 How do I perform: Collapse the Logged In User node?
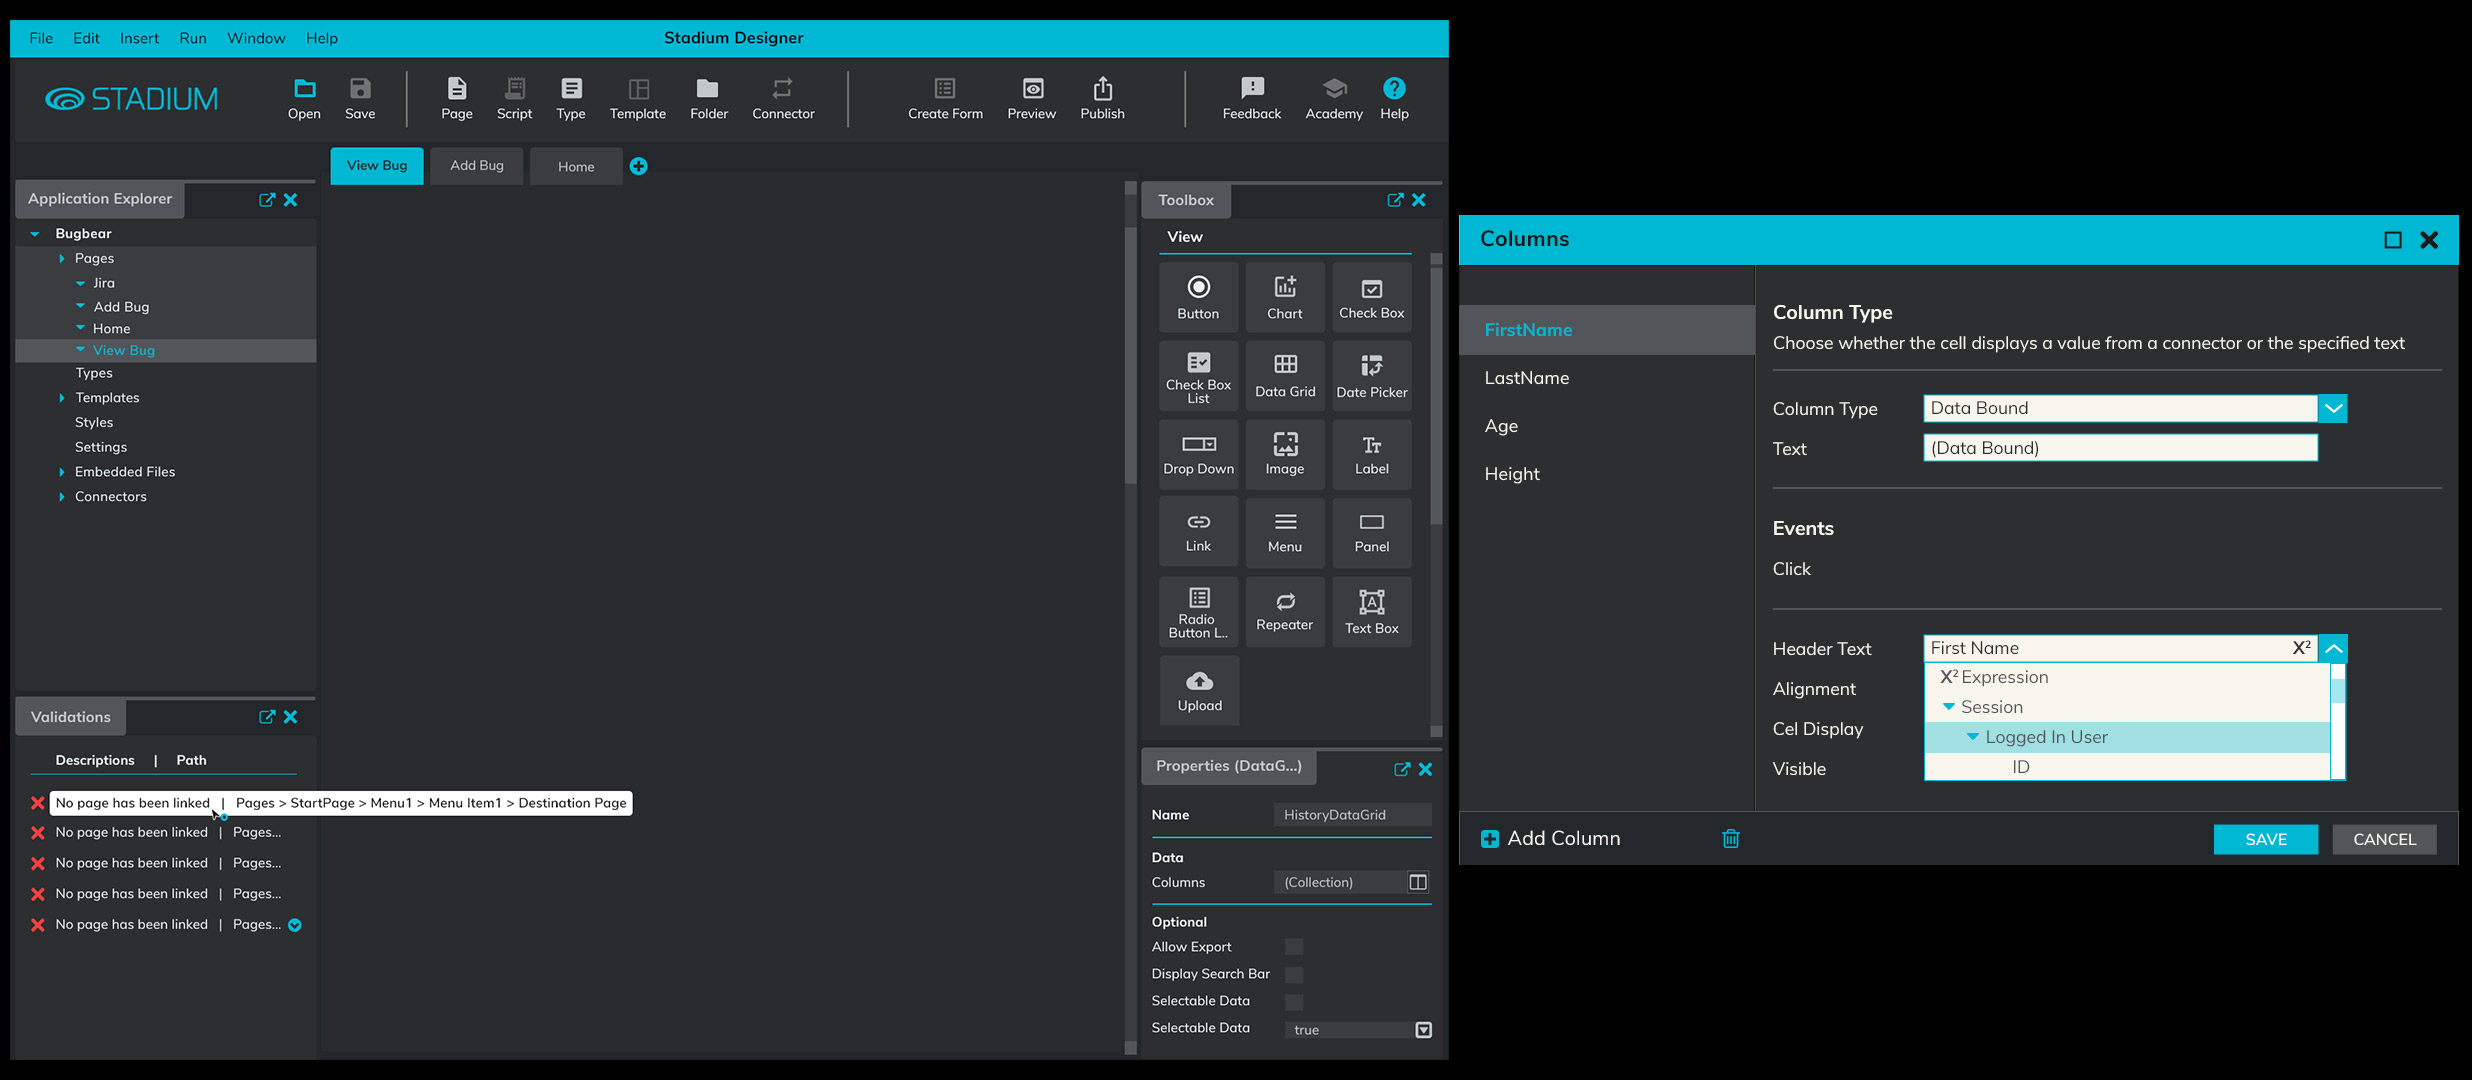tap(1972, 737)
